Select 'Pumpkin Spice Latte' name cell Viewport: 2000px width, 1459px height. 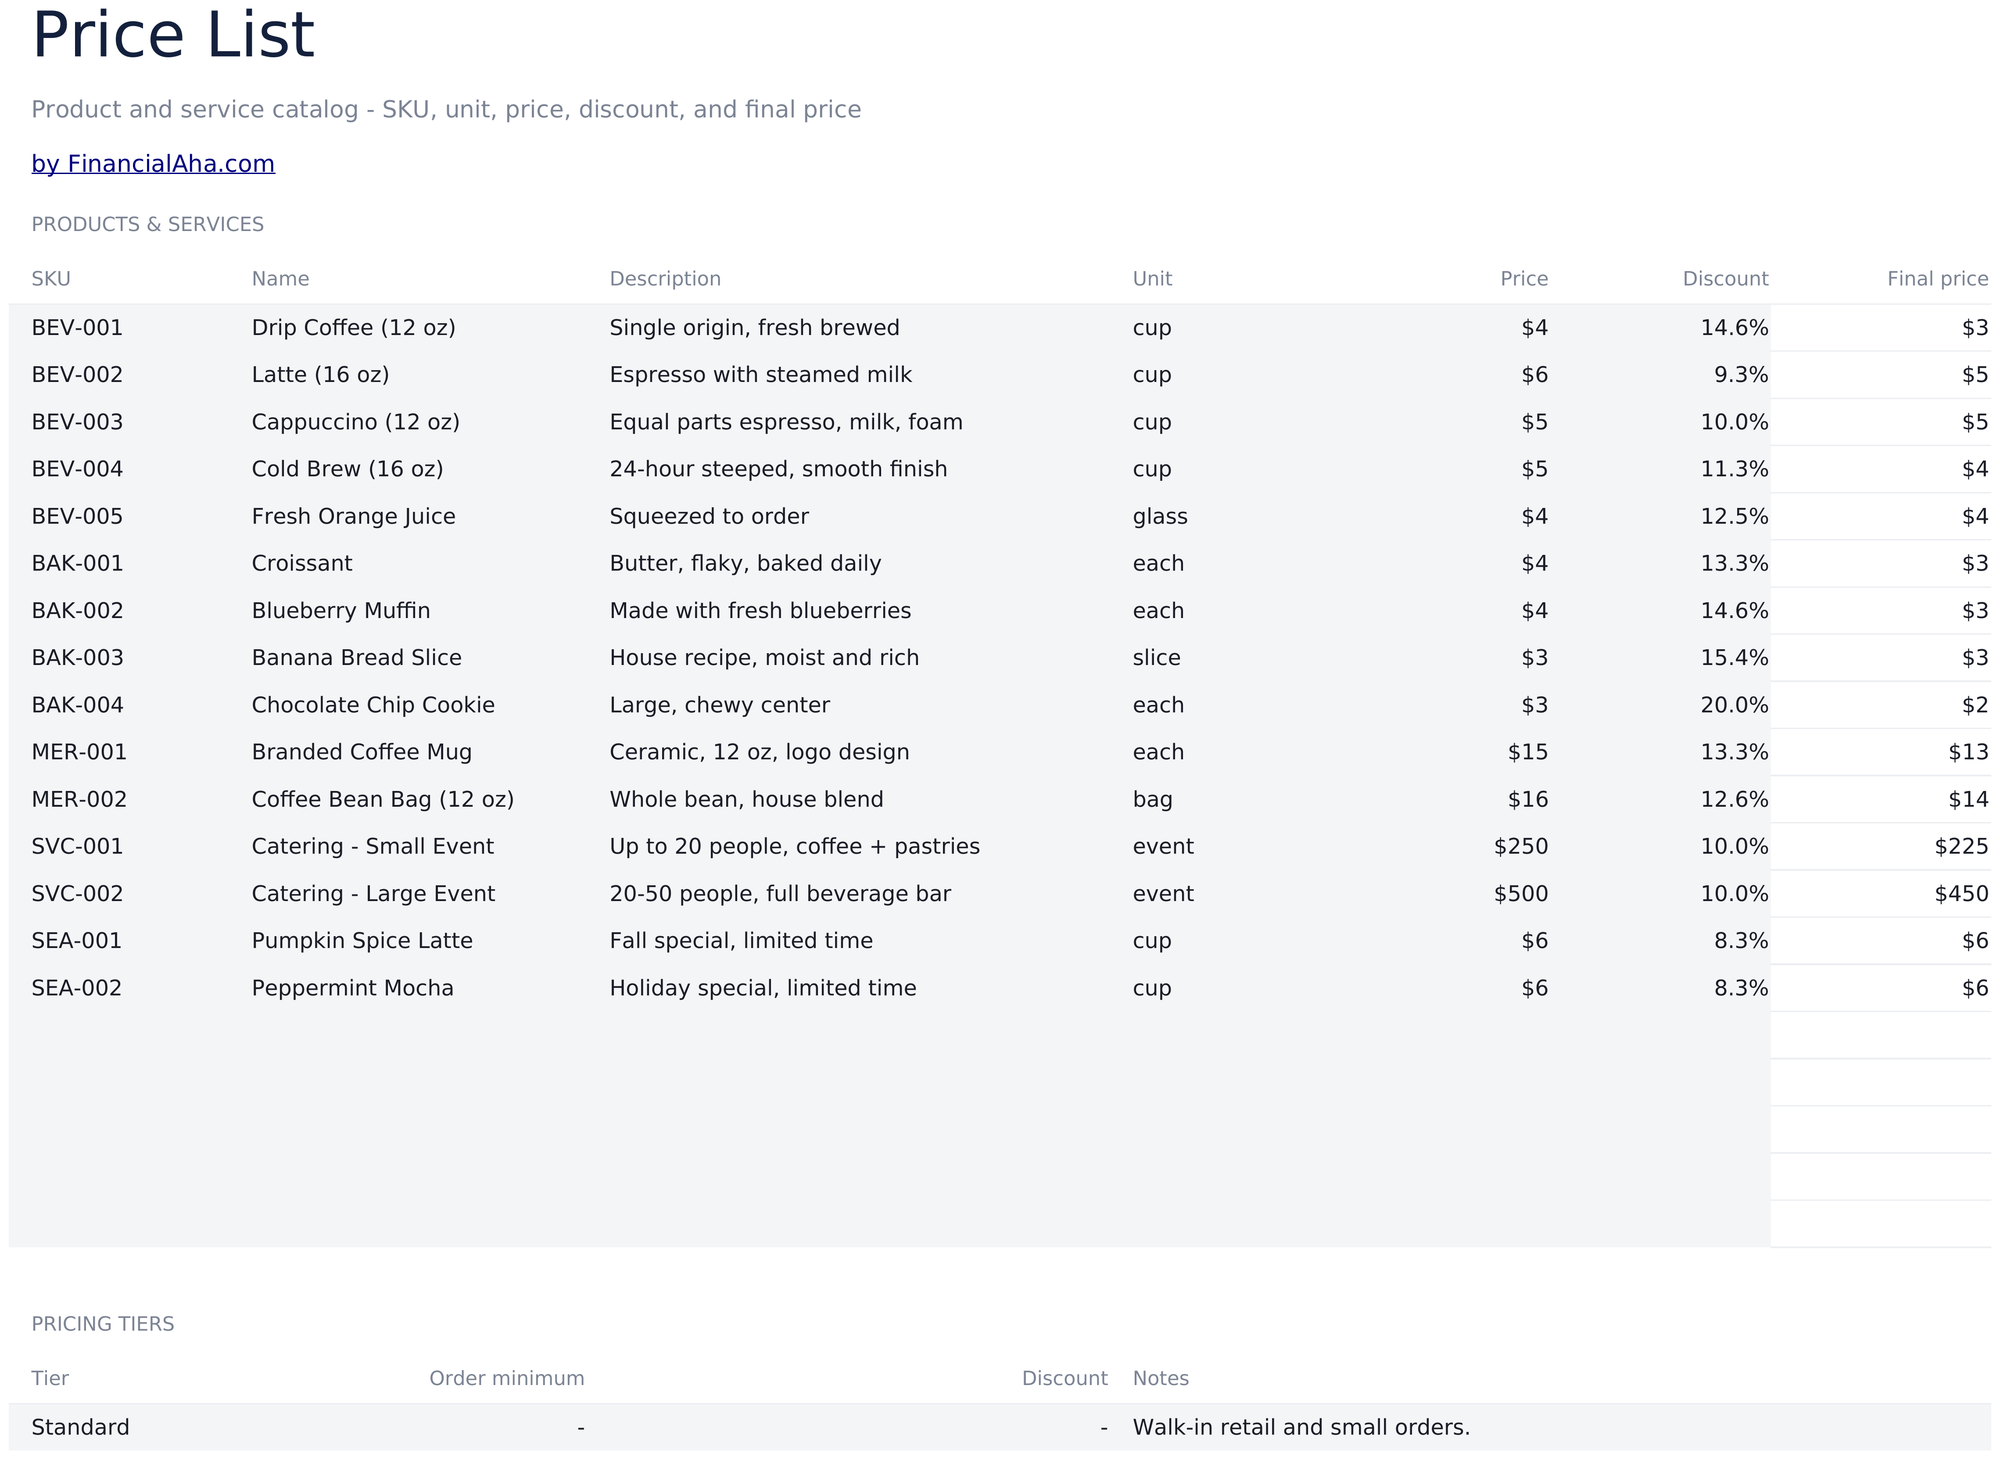pyautogui.click(x=362, y=941)
